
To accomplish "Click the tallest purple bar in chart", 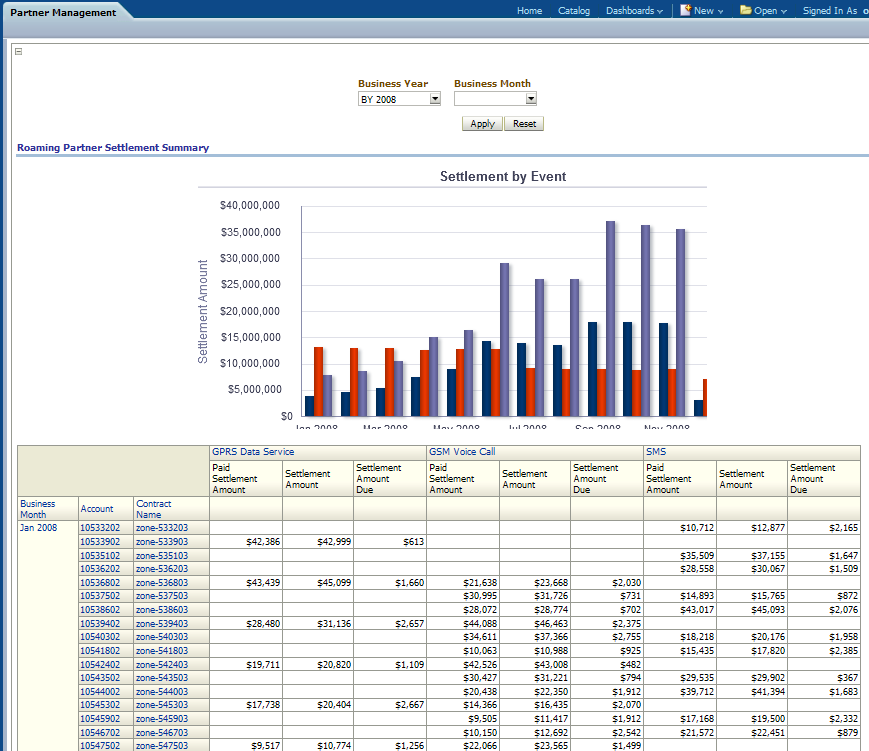I will point(610,319).
